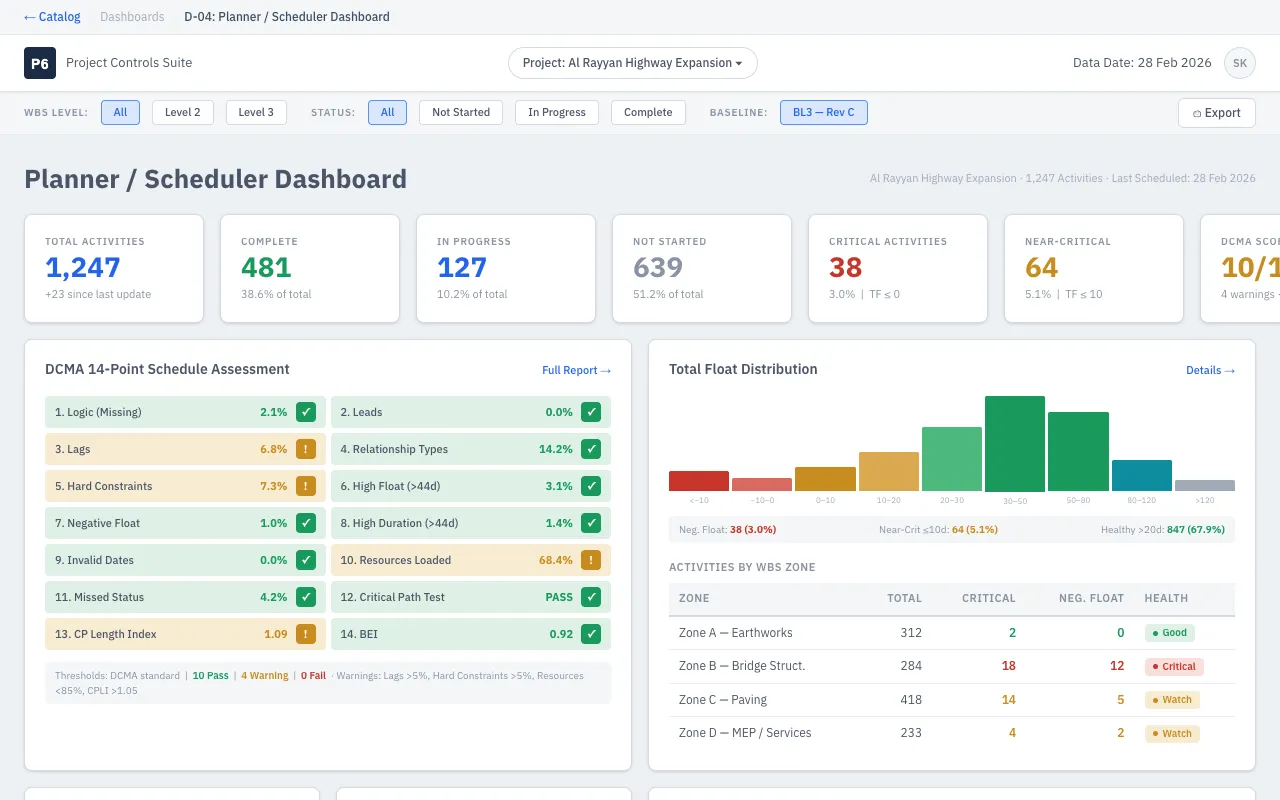Enable the Level 2 WBS filter
This screenshot has width=1280, height=800.
(182, 112)
